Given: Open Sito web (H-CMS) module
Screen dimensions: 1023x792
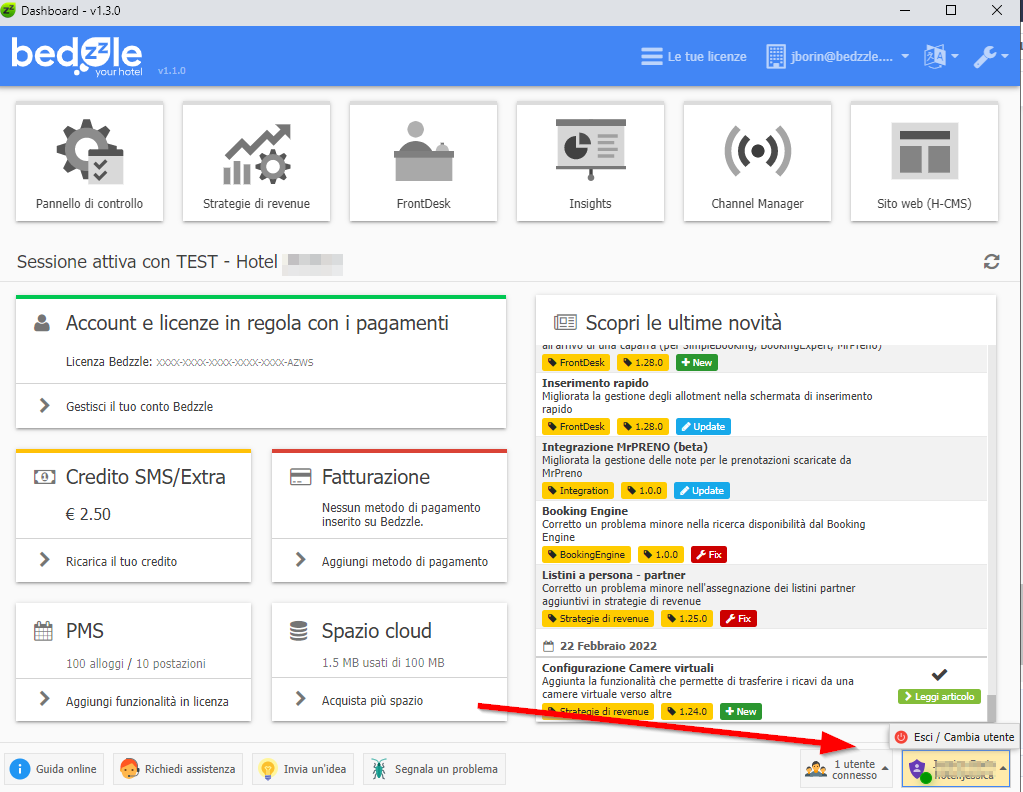Looking at the screenshot, I should click(924, 162).
